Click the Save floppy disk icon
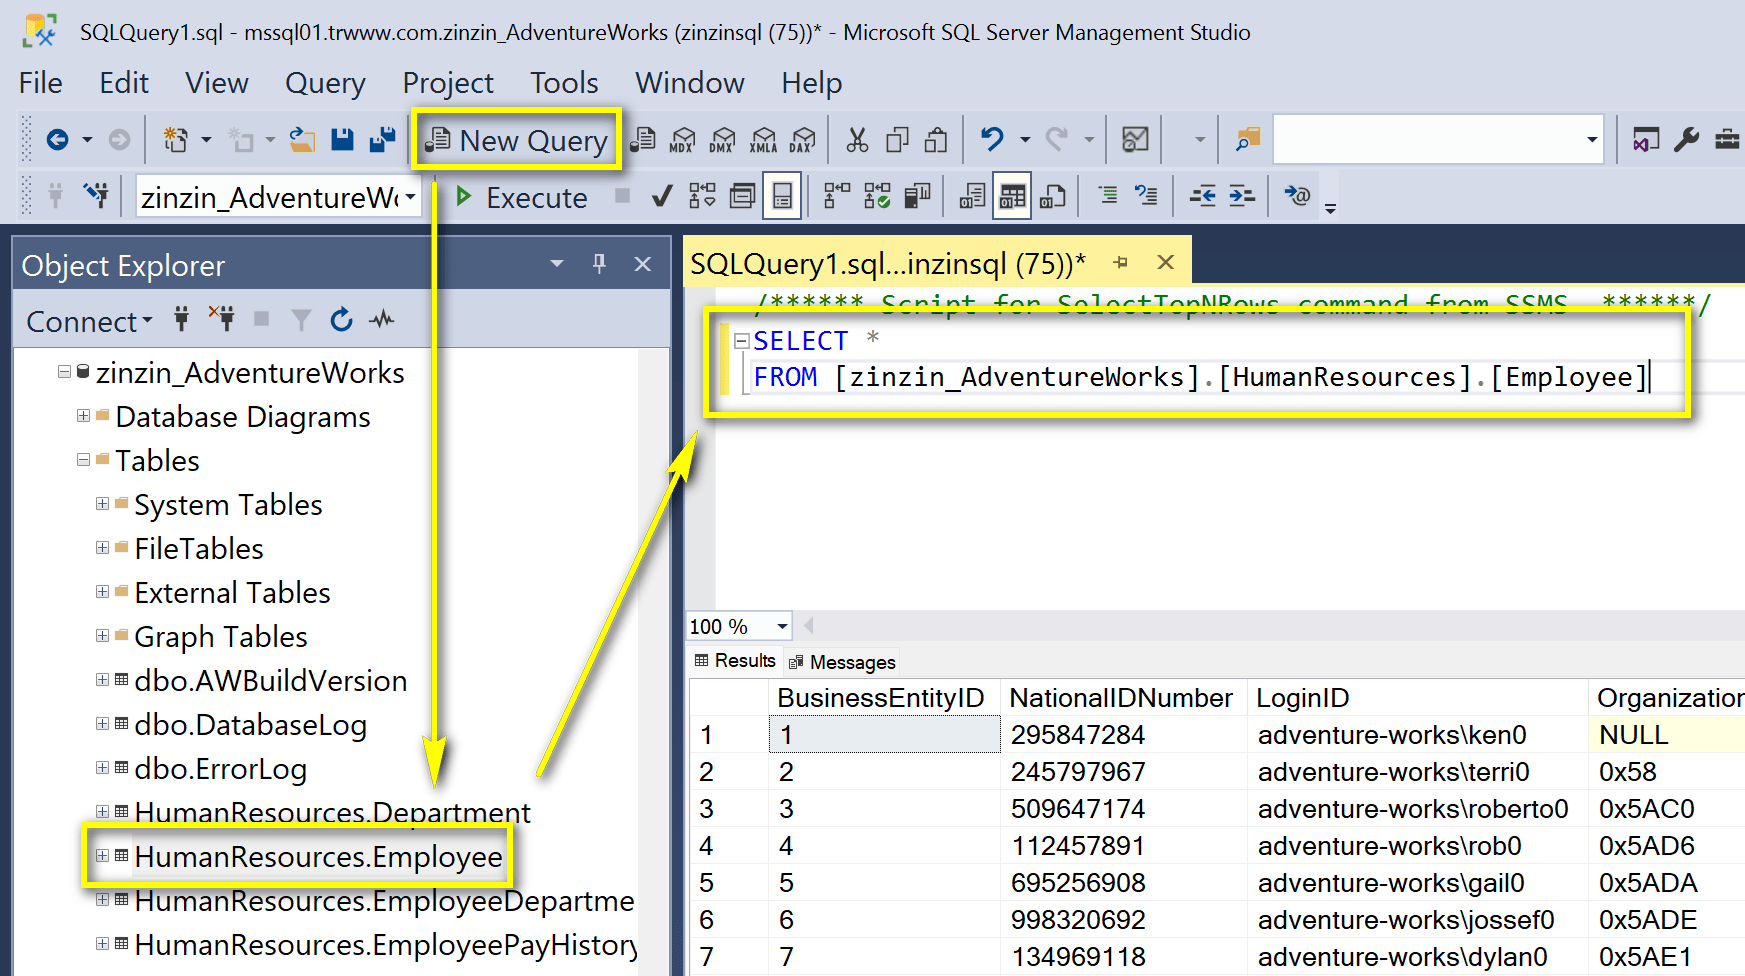 342,140
